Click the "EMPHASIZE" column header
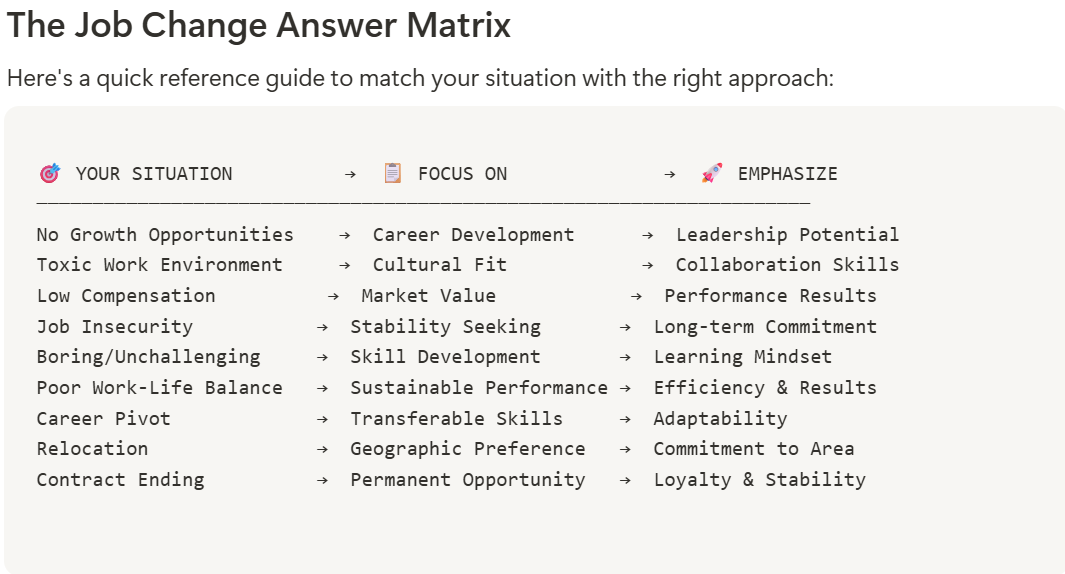This screenshot has width=1065, height=574. (x=787, y=174)
